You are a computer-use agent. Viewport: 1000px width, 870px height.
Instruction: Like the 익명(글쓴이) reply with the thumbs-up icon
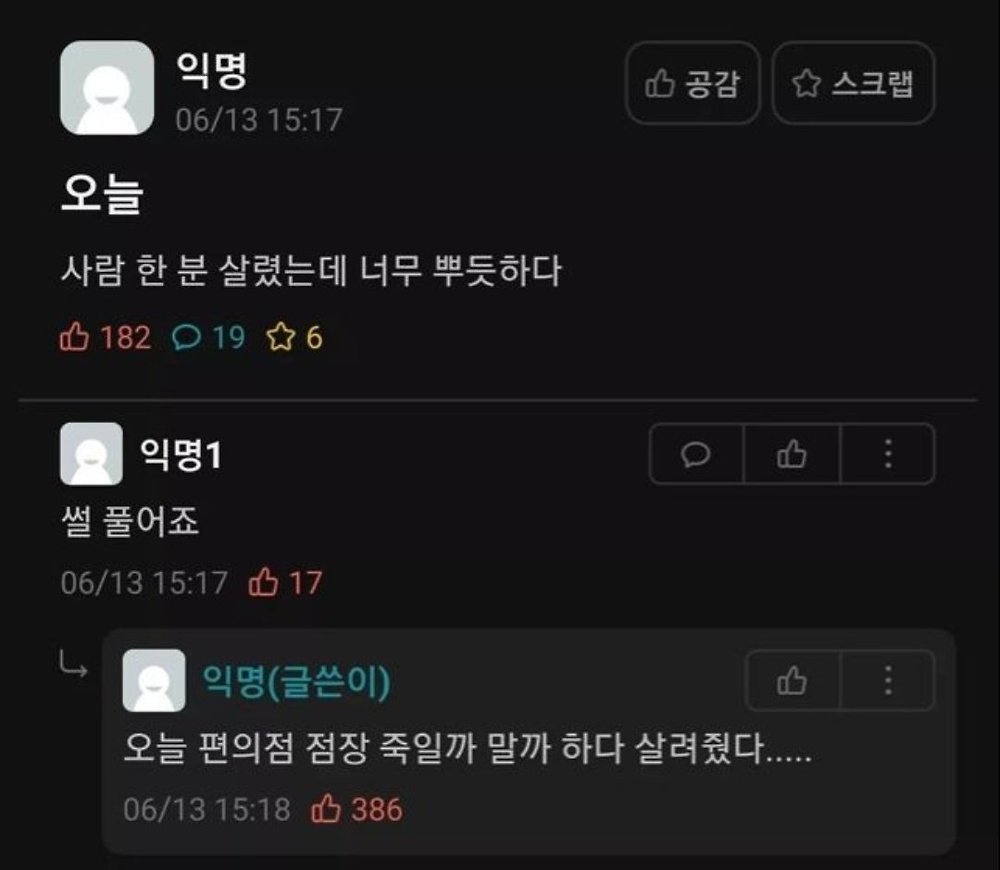[792, 681]
